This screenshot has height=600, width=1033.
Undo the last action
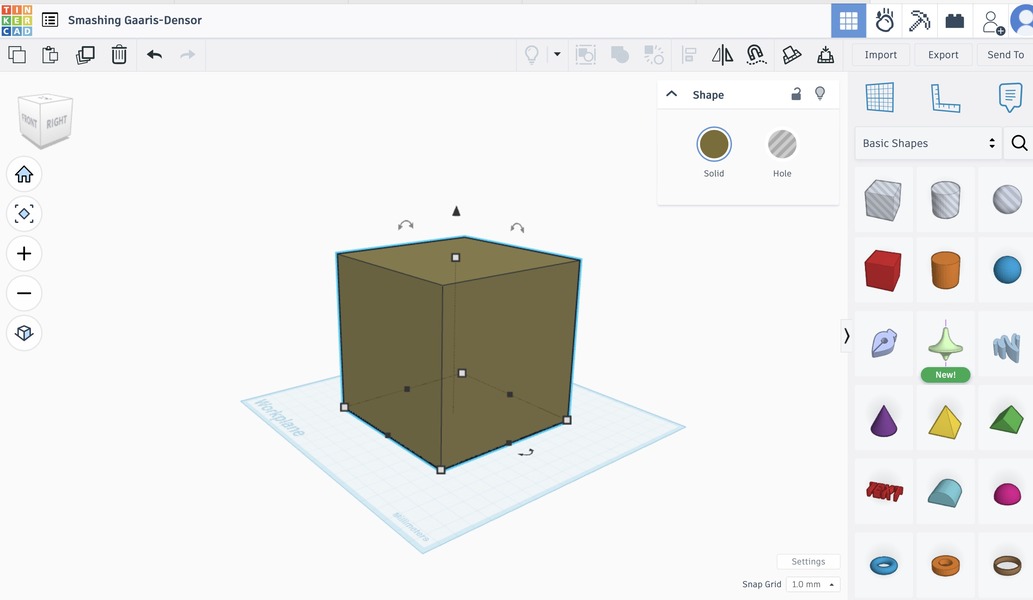tap(154, 55)
